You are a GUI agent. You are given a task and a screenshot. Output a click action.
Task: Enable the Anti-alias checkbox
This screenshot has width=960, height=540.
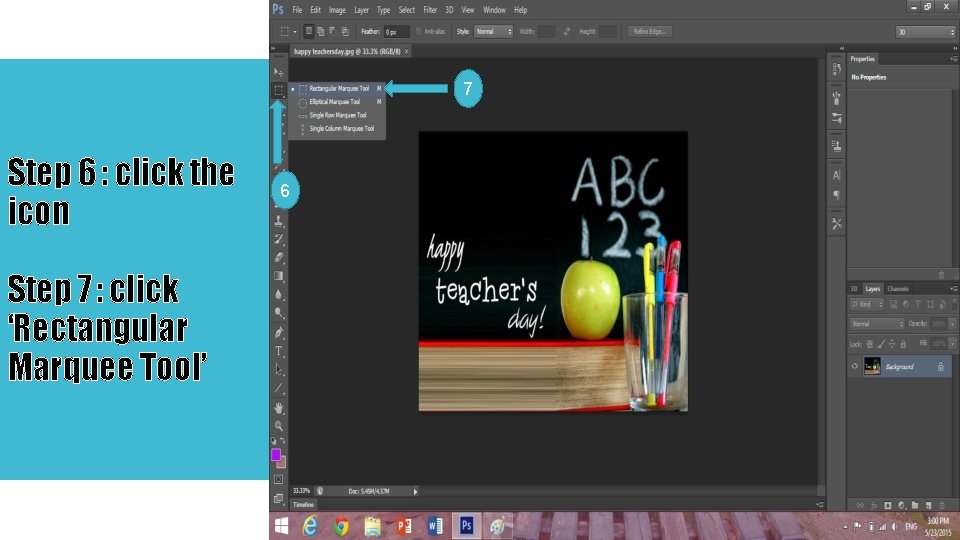point(419,31)
